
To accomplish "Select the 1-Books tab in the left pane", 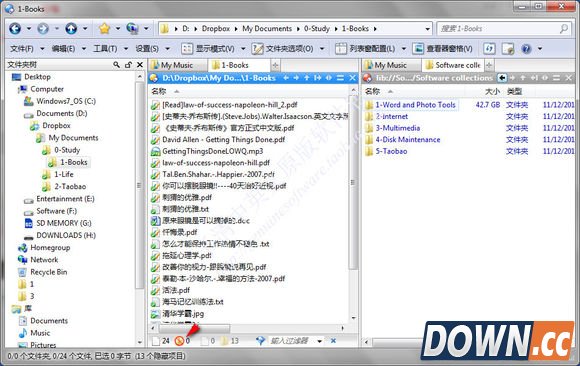I will point(239,65).
